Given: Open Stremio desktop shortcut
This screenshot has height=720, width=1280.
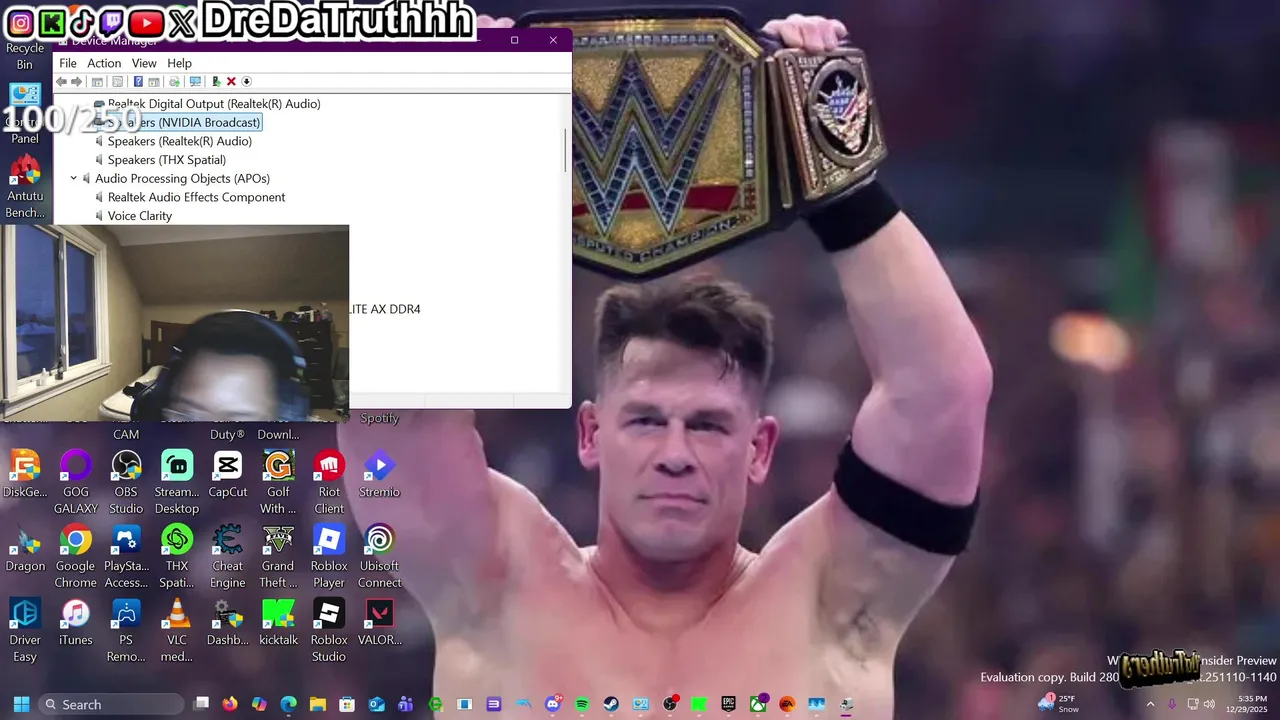Looking at the screenshot, I should click(x=379, y=474).
